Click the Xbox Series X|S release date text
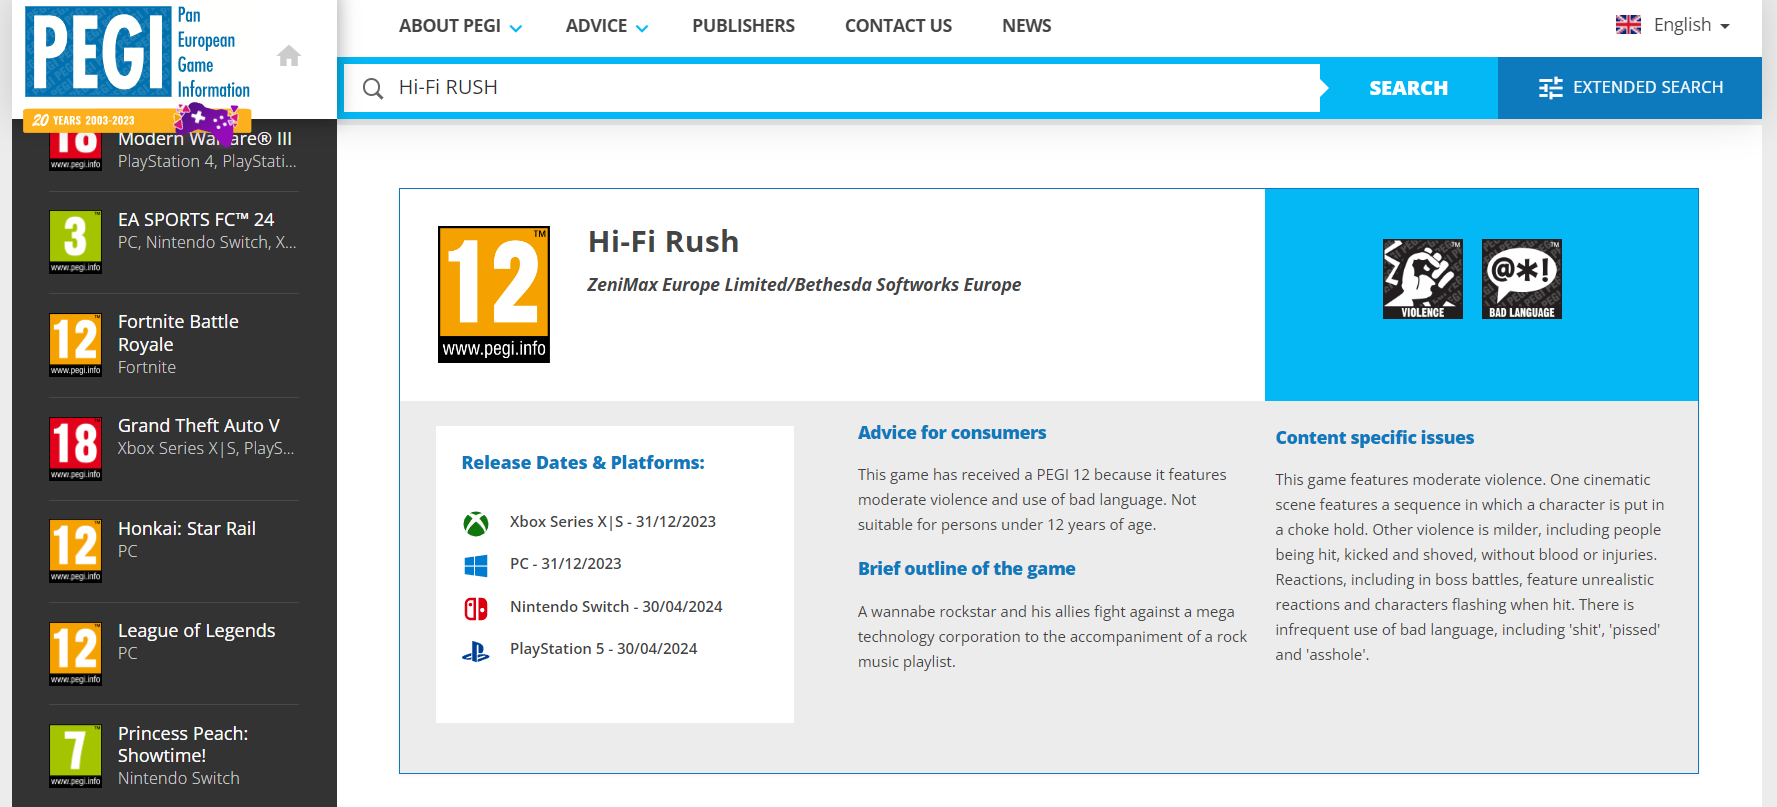 tap(613, 522)
